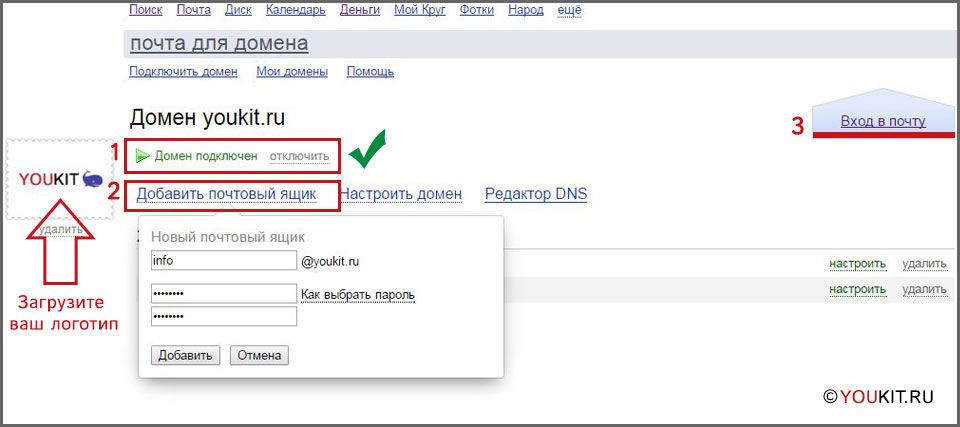
Task: Open the Редактор DNS link
Action: point(535,194)
